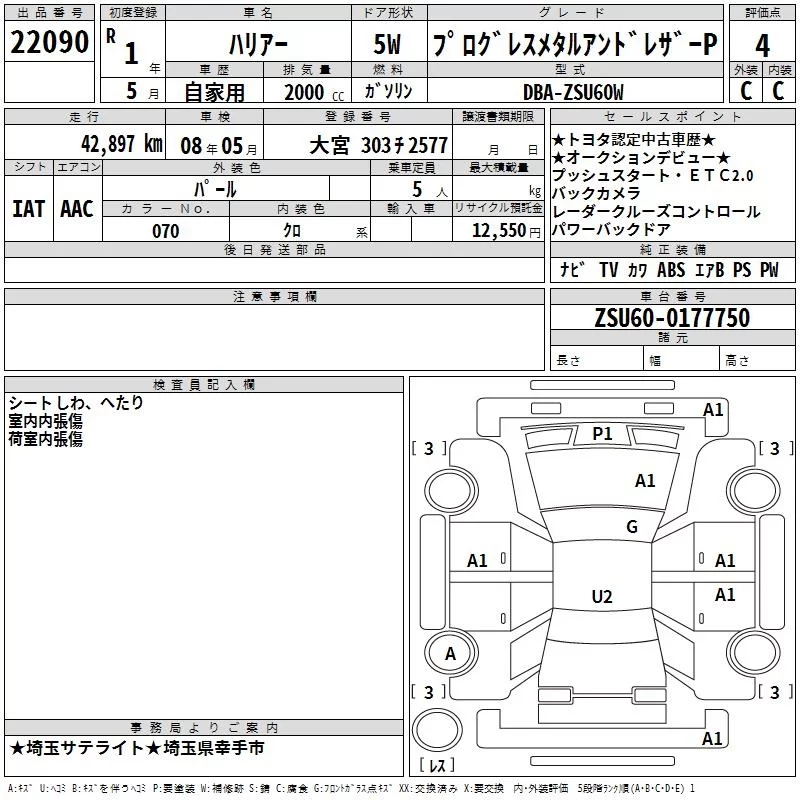Click the 高さ dimension cell
Viewport: 800px width, 800px height.
pyautogui.click(x=758, y=360)
